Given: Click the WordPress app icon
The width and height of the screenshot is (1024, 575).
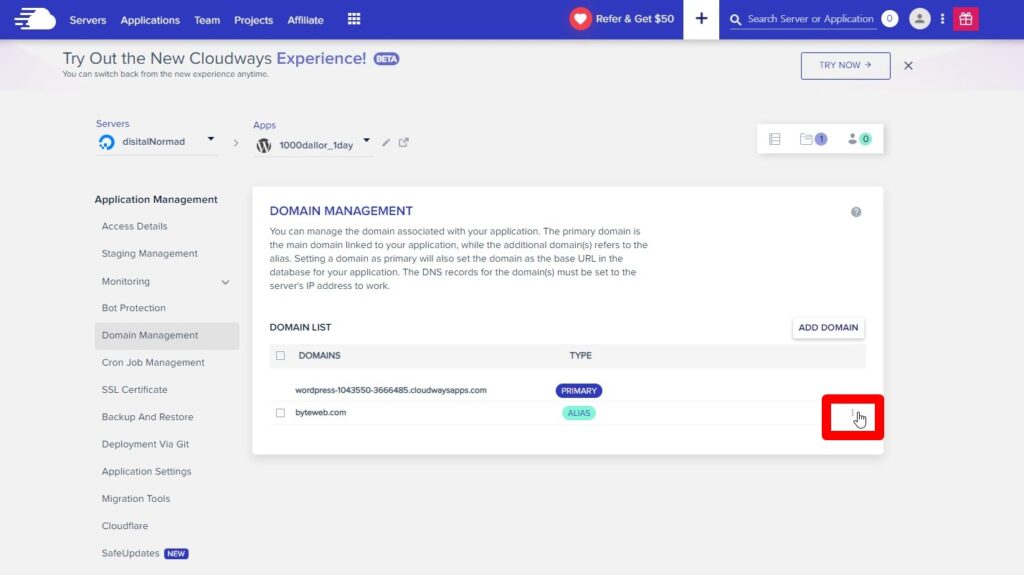Looking at the screenshot, I should tap(264, 145).
